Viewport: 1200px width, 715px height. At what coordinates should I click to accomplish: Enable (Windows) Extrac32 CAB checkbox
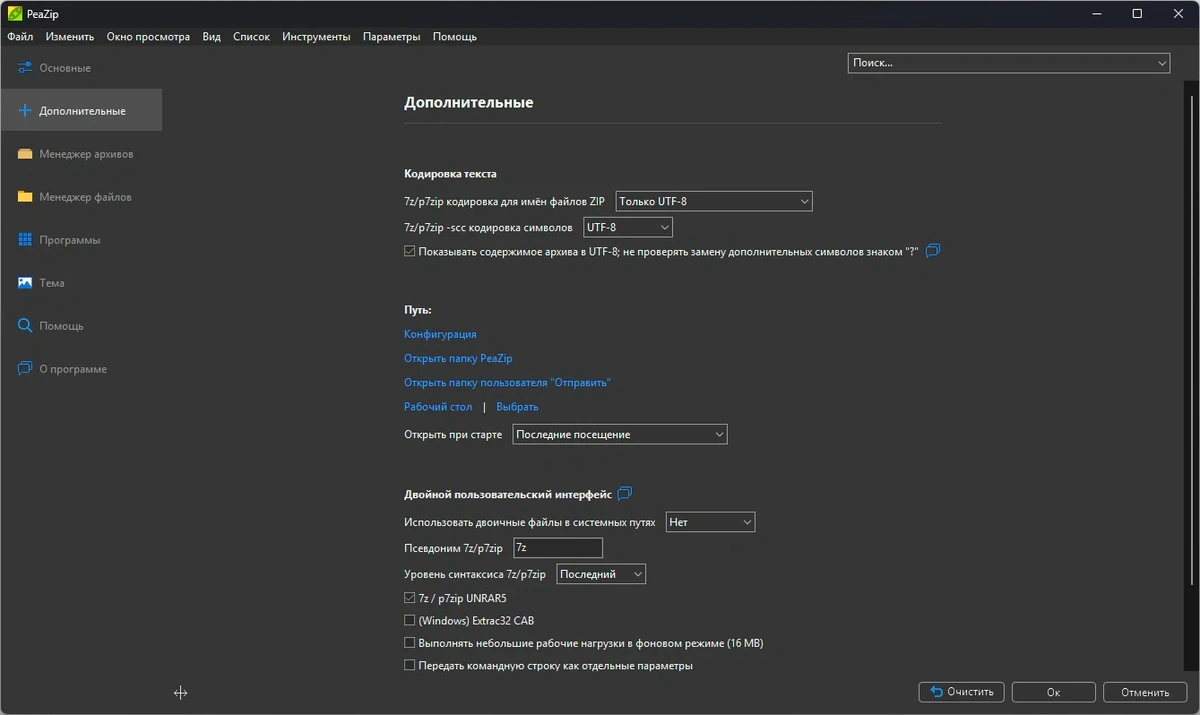(409, 621)
